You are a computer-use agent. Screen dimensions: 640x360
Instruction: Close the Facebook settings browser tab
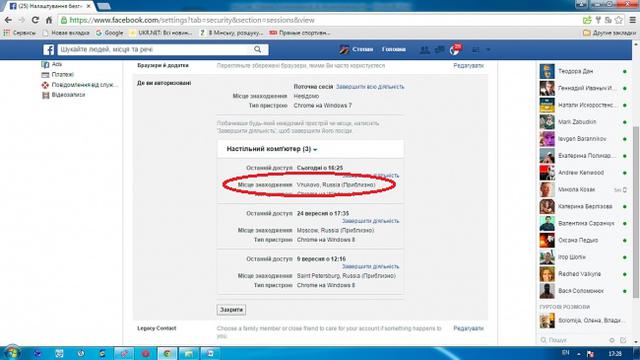(x=89, y=7)
